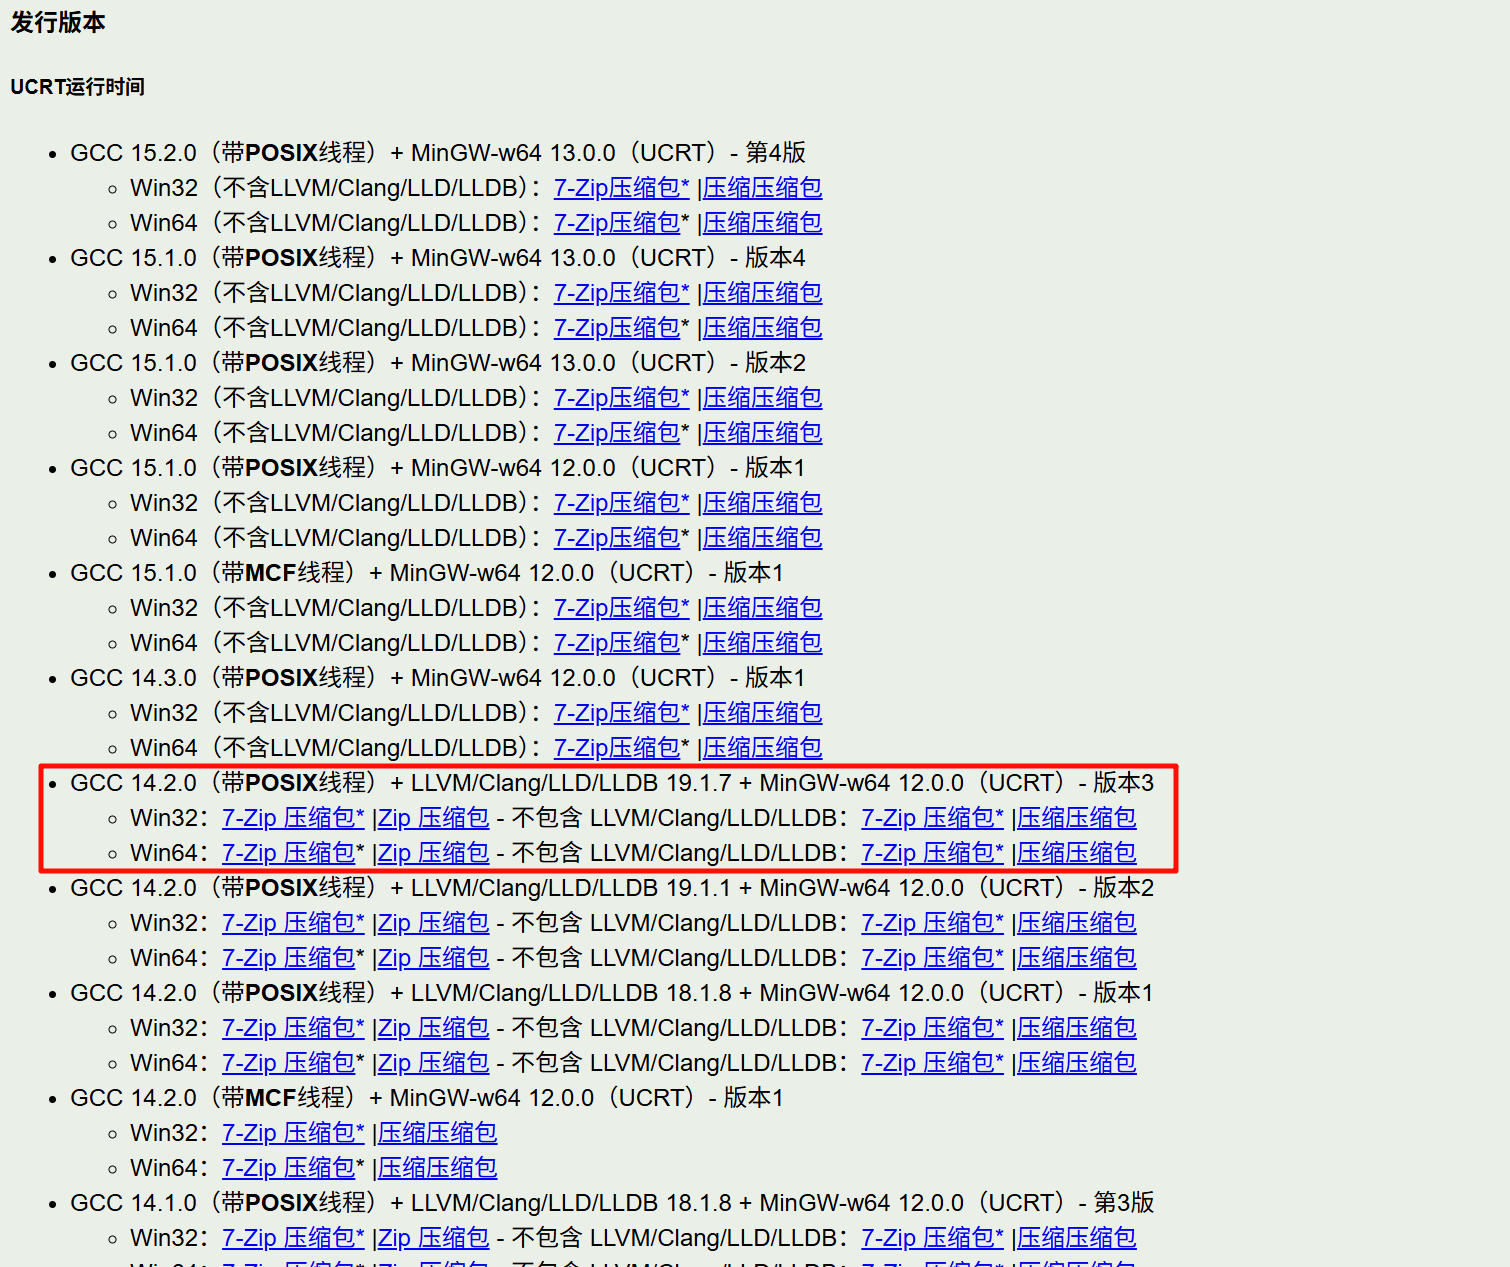The height and width of the screenshot is (1267, 1510).
Task: Open GCC 15.2.0 Win64 压缩压缩包 link
Action: [x=762, y=223]
